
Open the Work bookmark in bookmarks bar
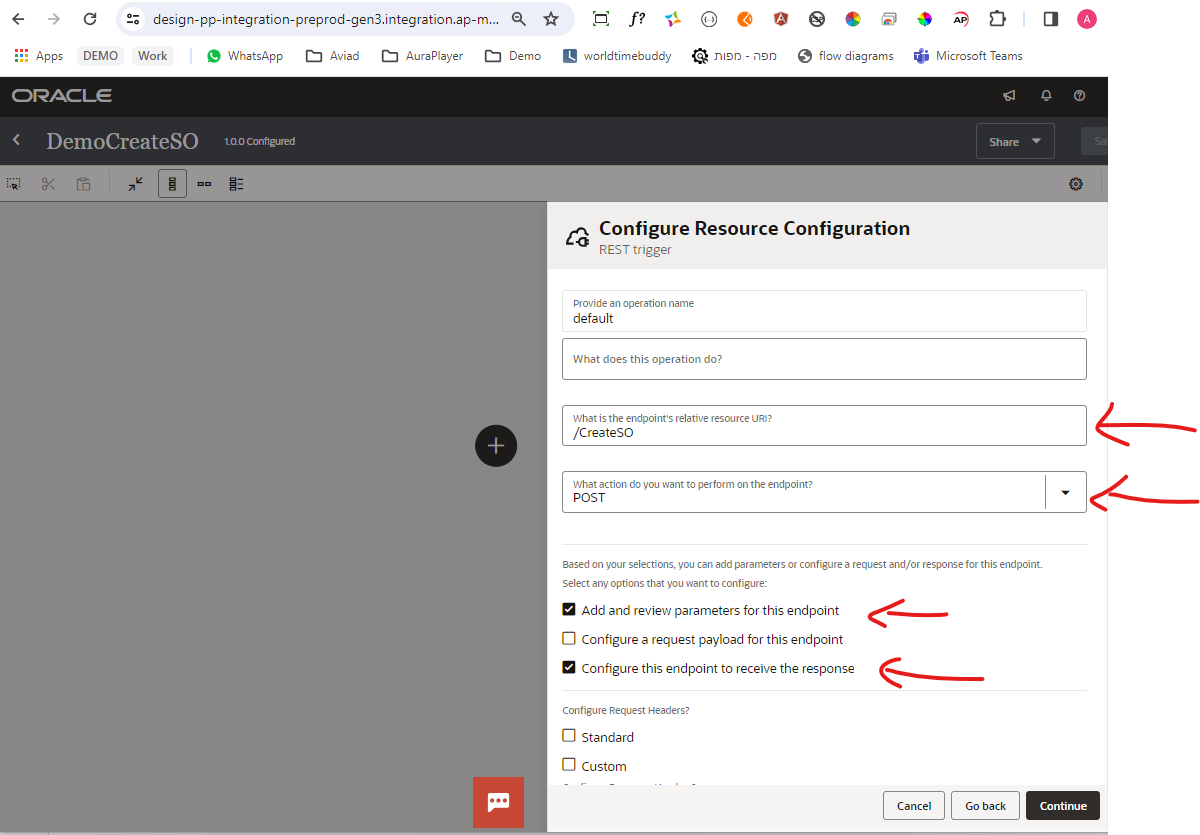153,56
